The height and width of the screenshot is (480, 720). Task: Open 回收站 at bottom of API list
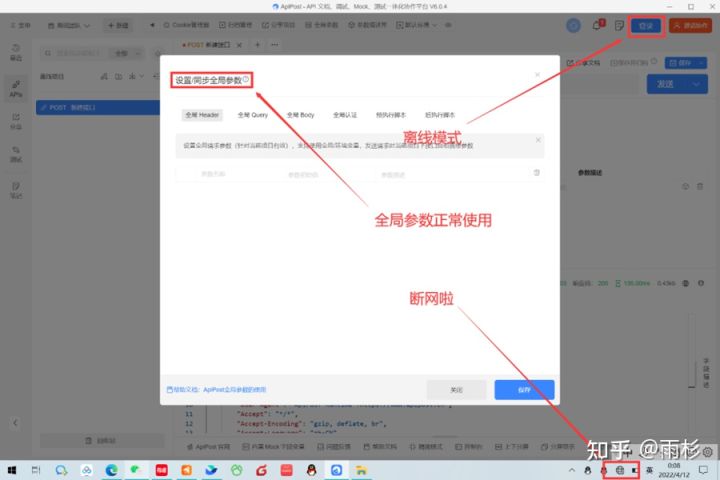[x=101, y=440]
